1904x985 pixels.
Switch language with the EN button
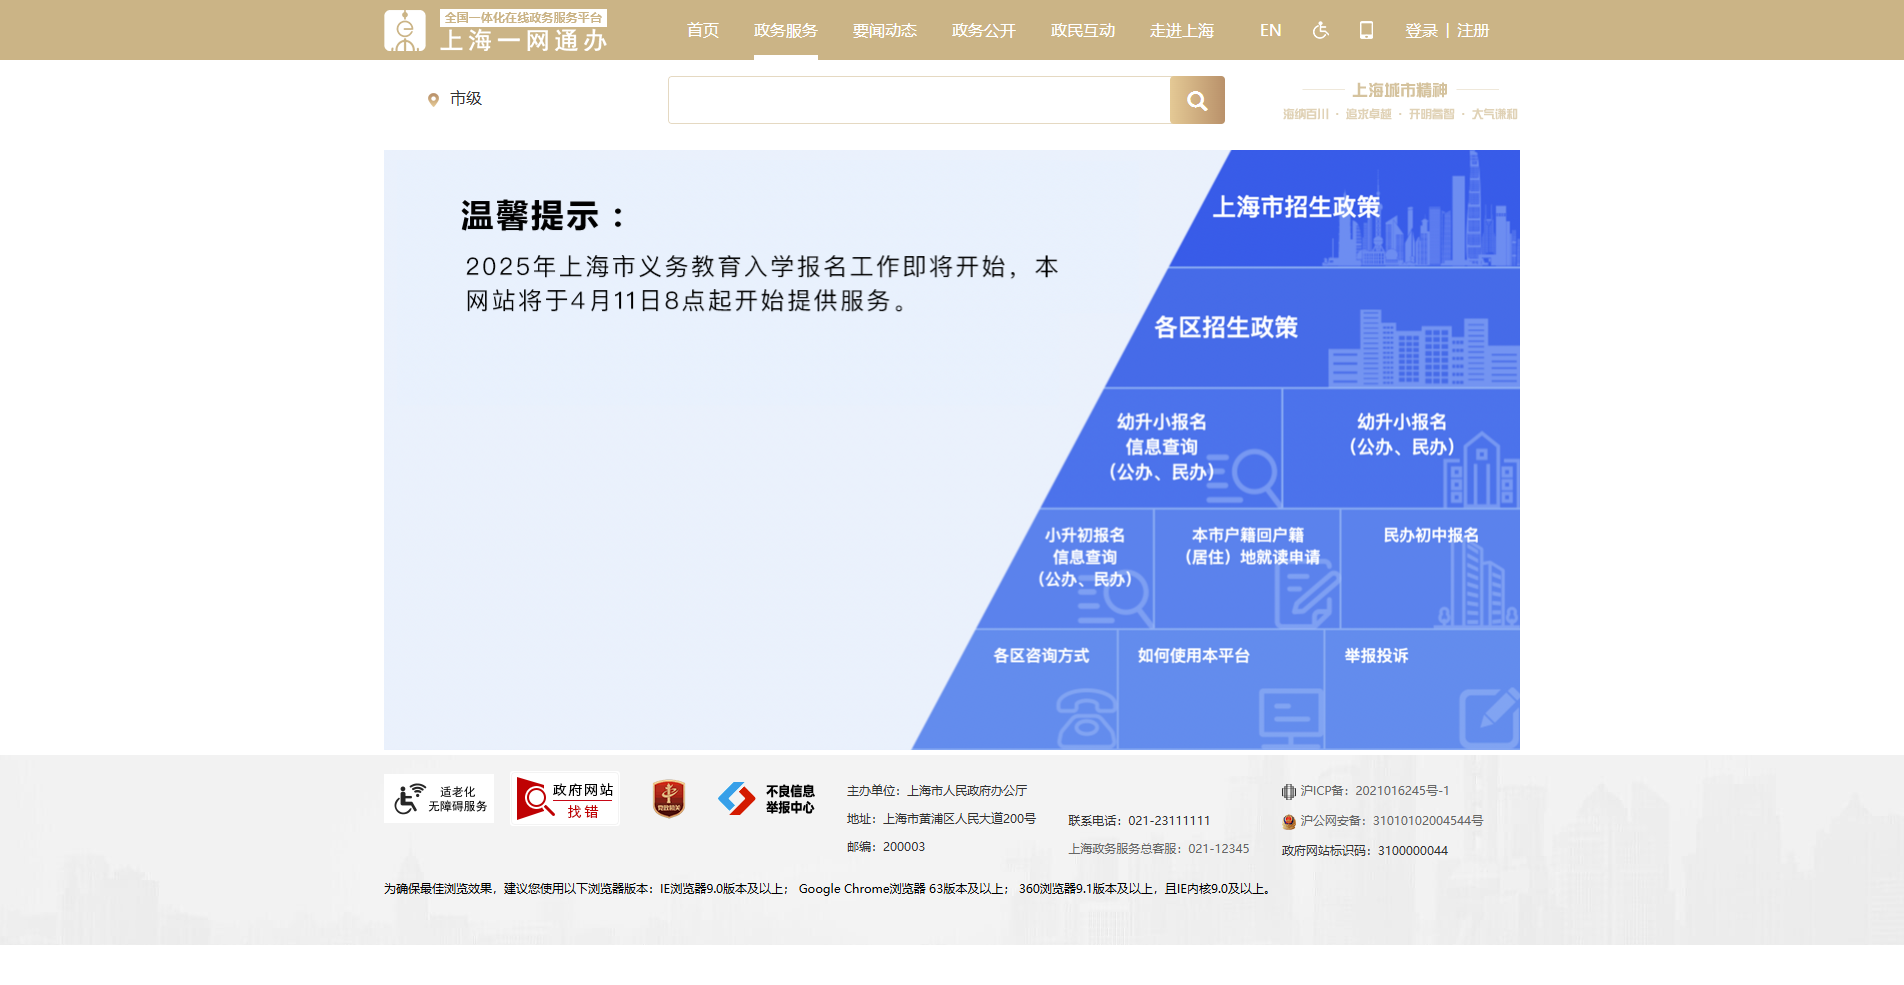(x=1270, y=30)
